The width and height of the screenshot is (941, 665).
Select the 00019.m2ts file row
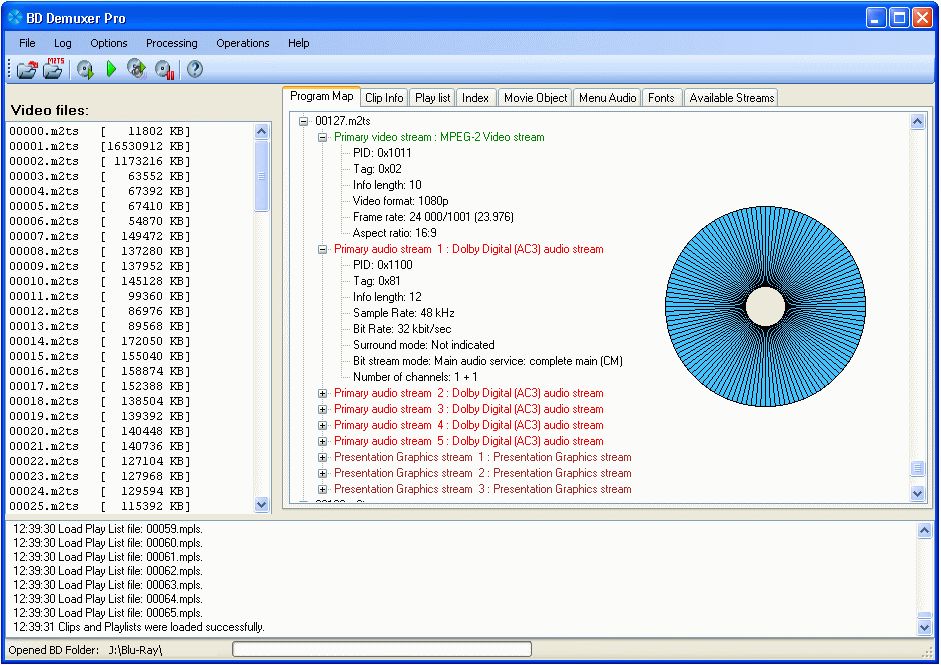tap(100, 417)
